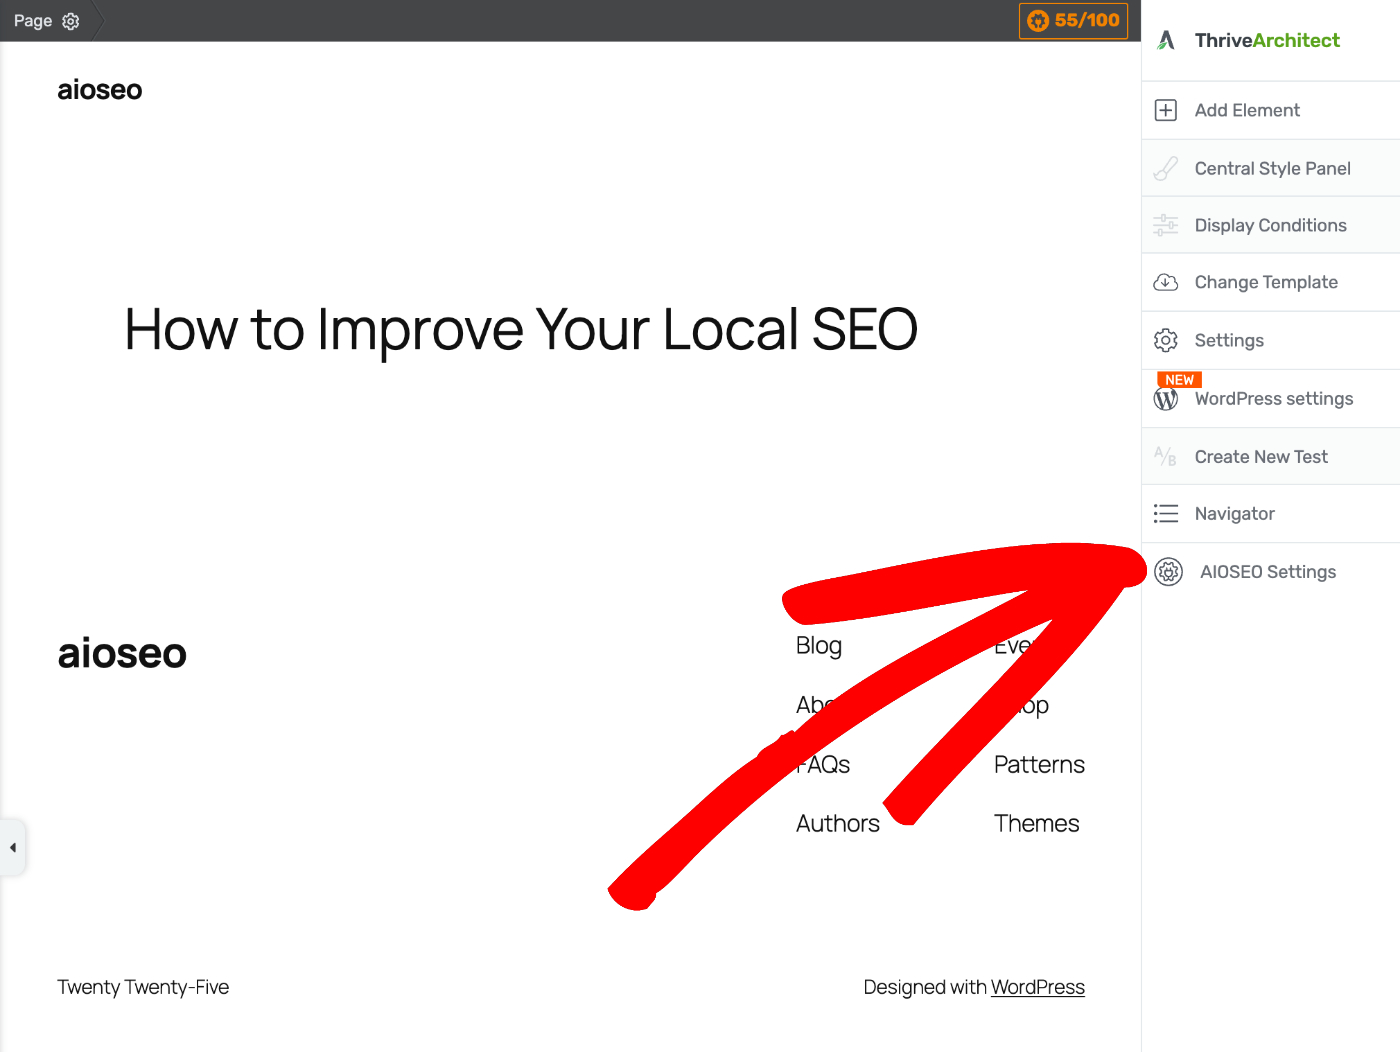This screenshot has height=1052, width=1400.
Task: Click the WordPress logo icon
Action: coord(1166,399)
